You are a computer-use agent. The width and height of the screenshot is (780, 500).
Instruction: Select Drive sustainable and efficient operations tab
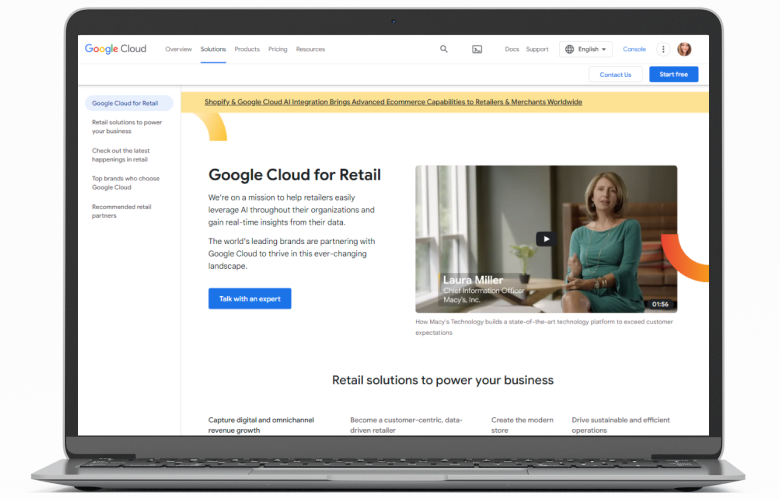(x=620, y=425)
